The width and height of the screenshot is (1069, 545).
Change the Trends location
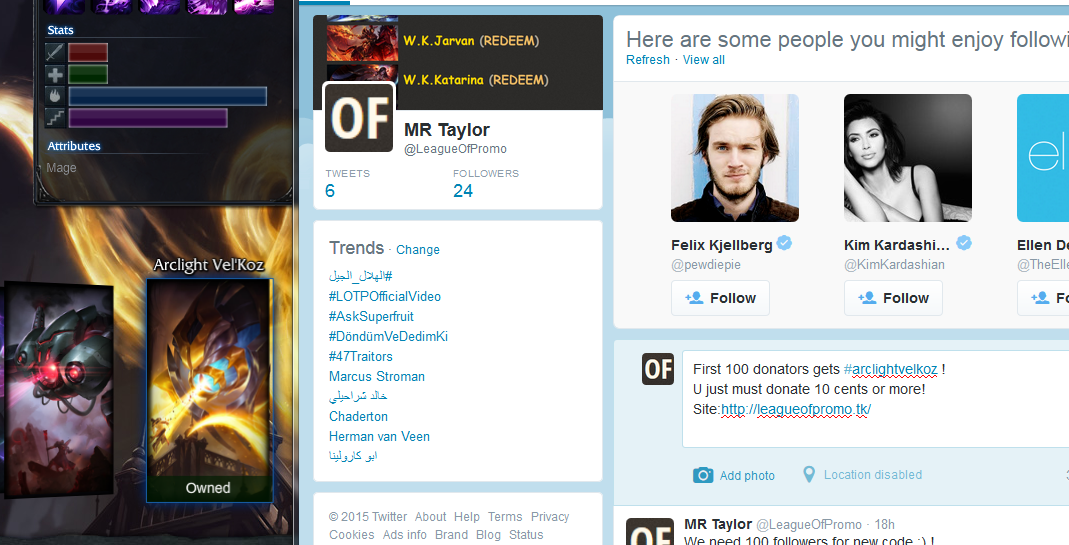click(x=418, y=250)
